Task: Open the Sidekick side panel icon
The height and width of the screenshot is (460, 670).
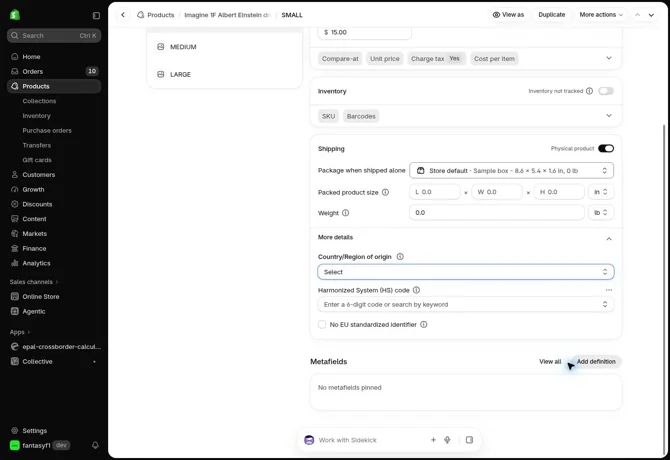Action: (469, 439)
